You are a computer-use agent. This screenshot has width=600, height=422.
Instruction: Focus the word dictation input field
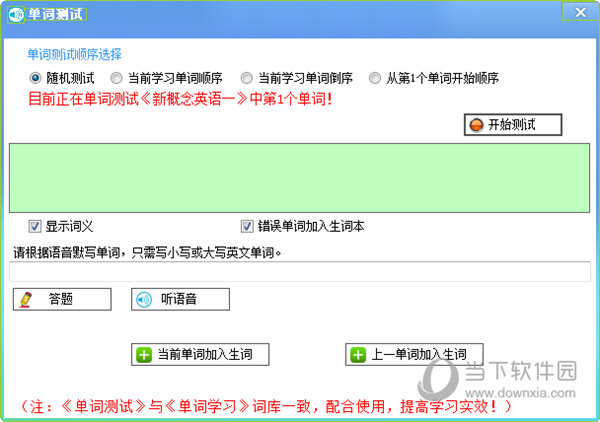coord(300,272)
